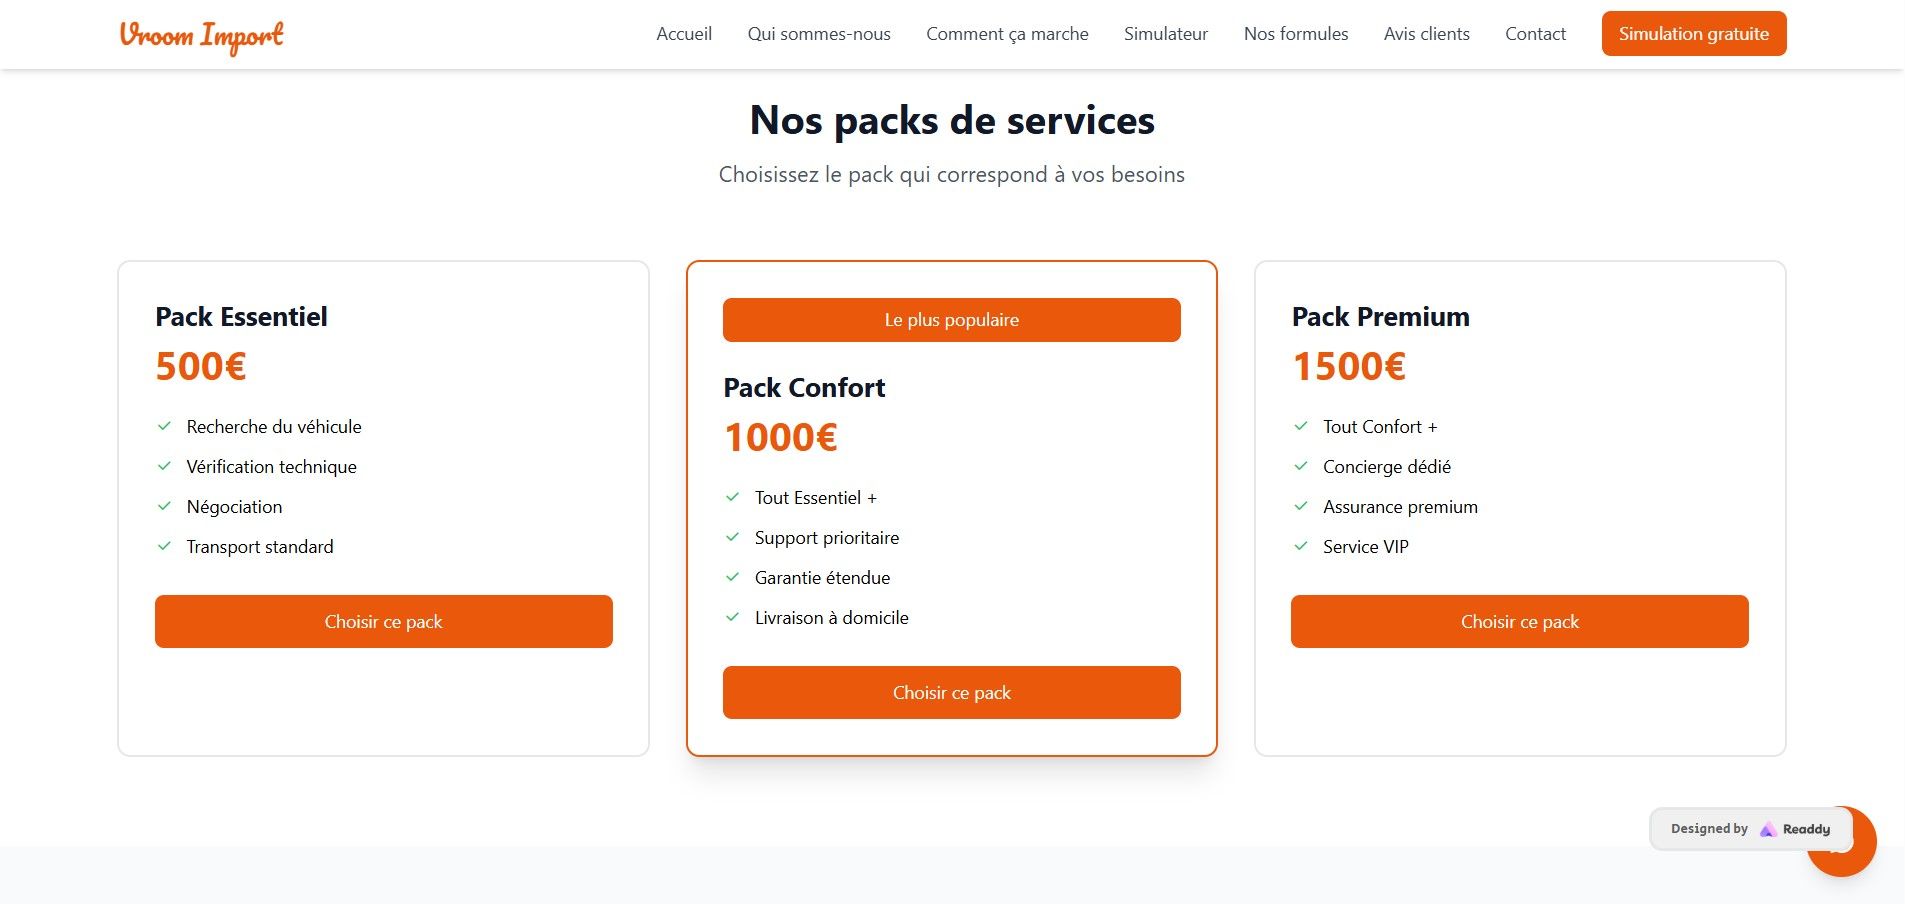
Task: Click the Contact nav link
Action: click(x=1535, y=34)
